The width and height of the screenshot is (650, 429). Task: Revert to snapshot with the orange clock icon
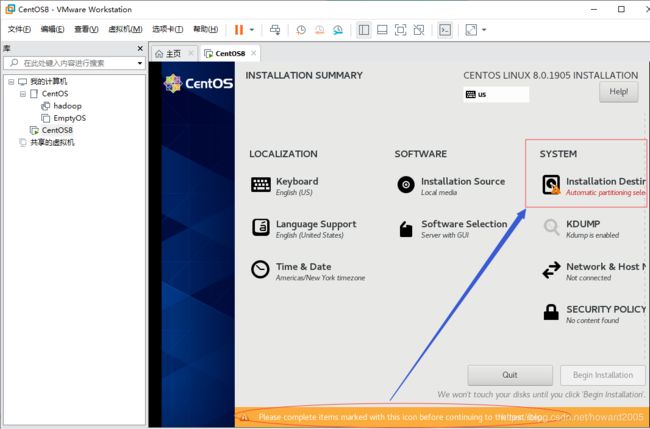(x=319, y=29)
